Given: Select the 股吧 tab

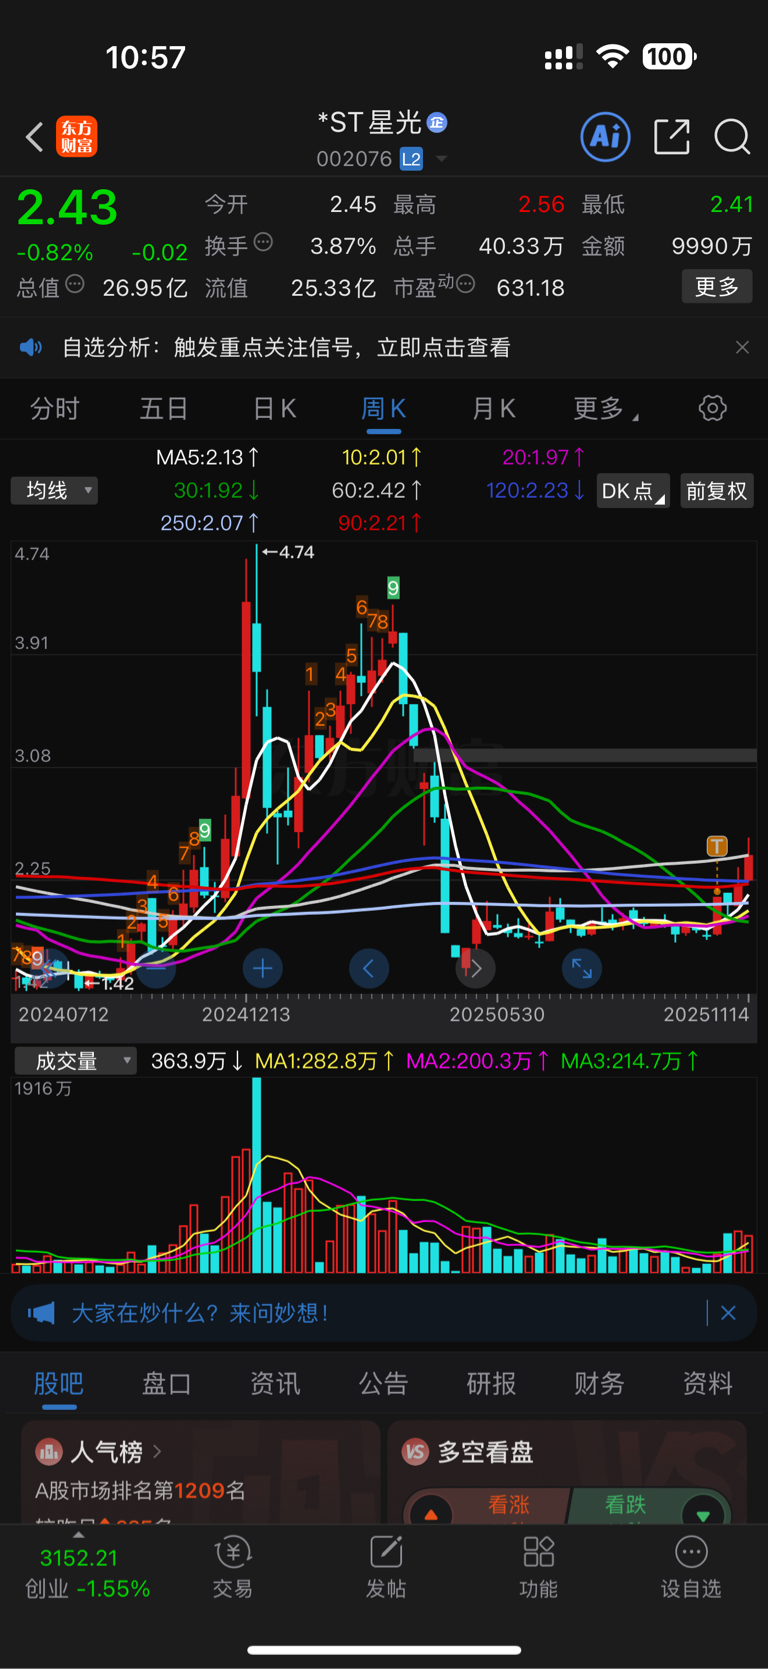Looking at the screenshot, I should point(59,1383).
